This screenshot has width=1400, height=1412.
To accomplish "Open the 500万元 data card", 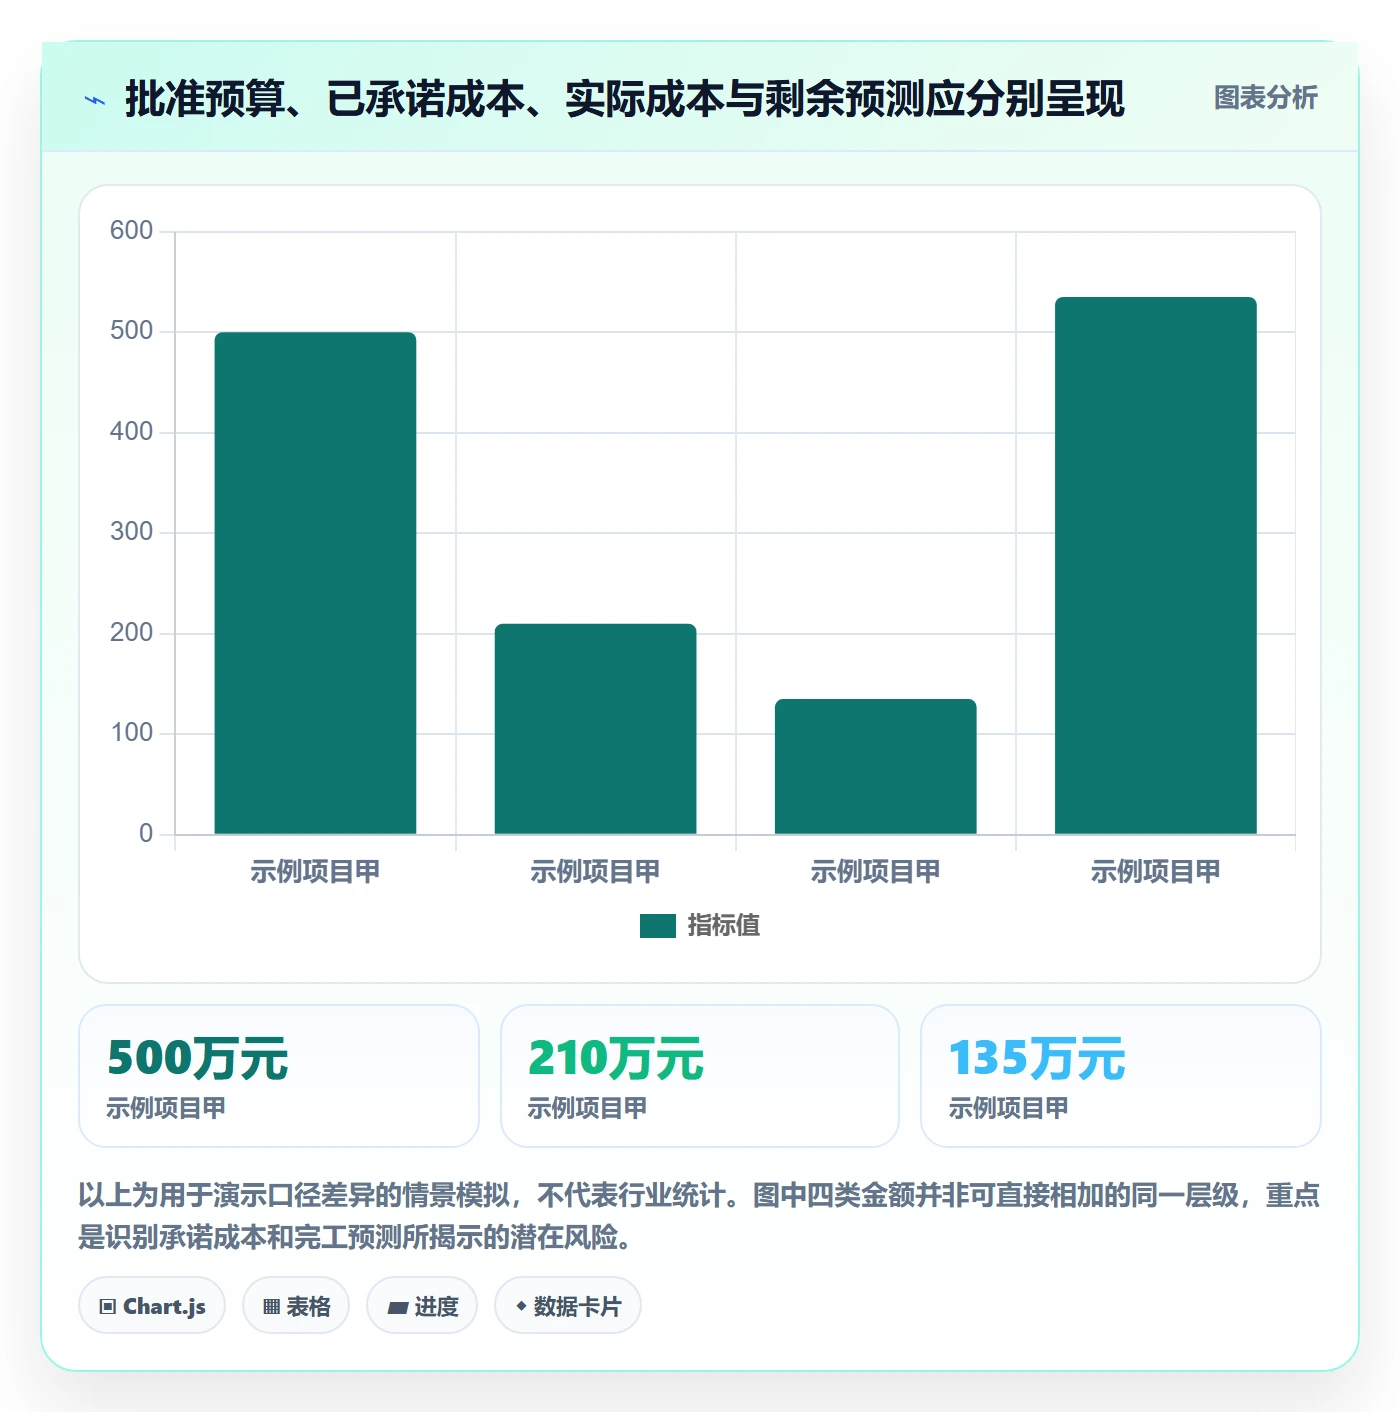I will point(279,1076).
